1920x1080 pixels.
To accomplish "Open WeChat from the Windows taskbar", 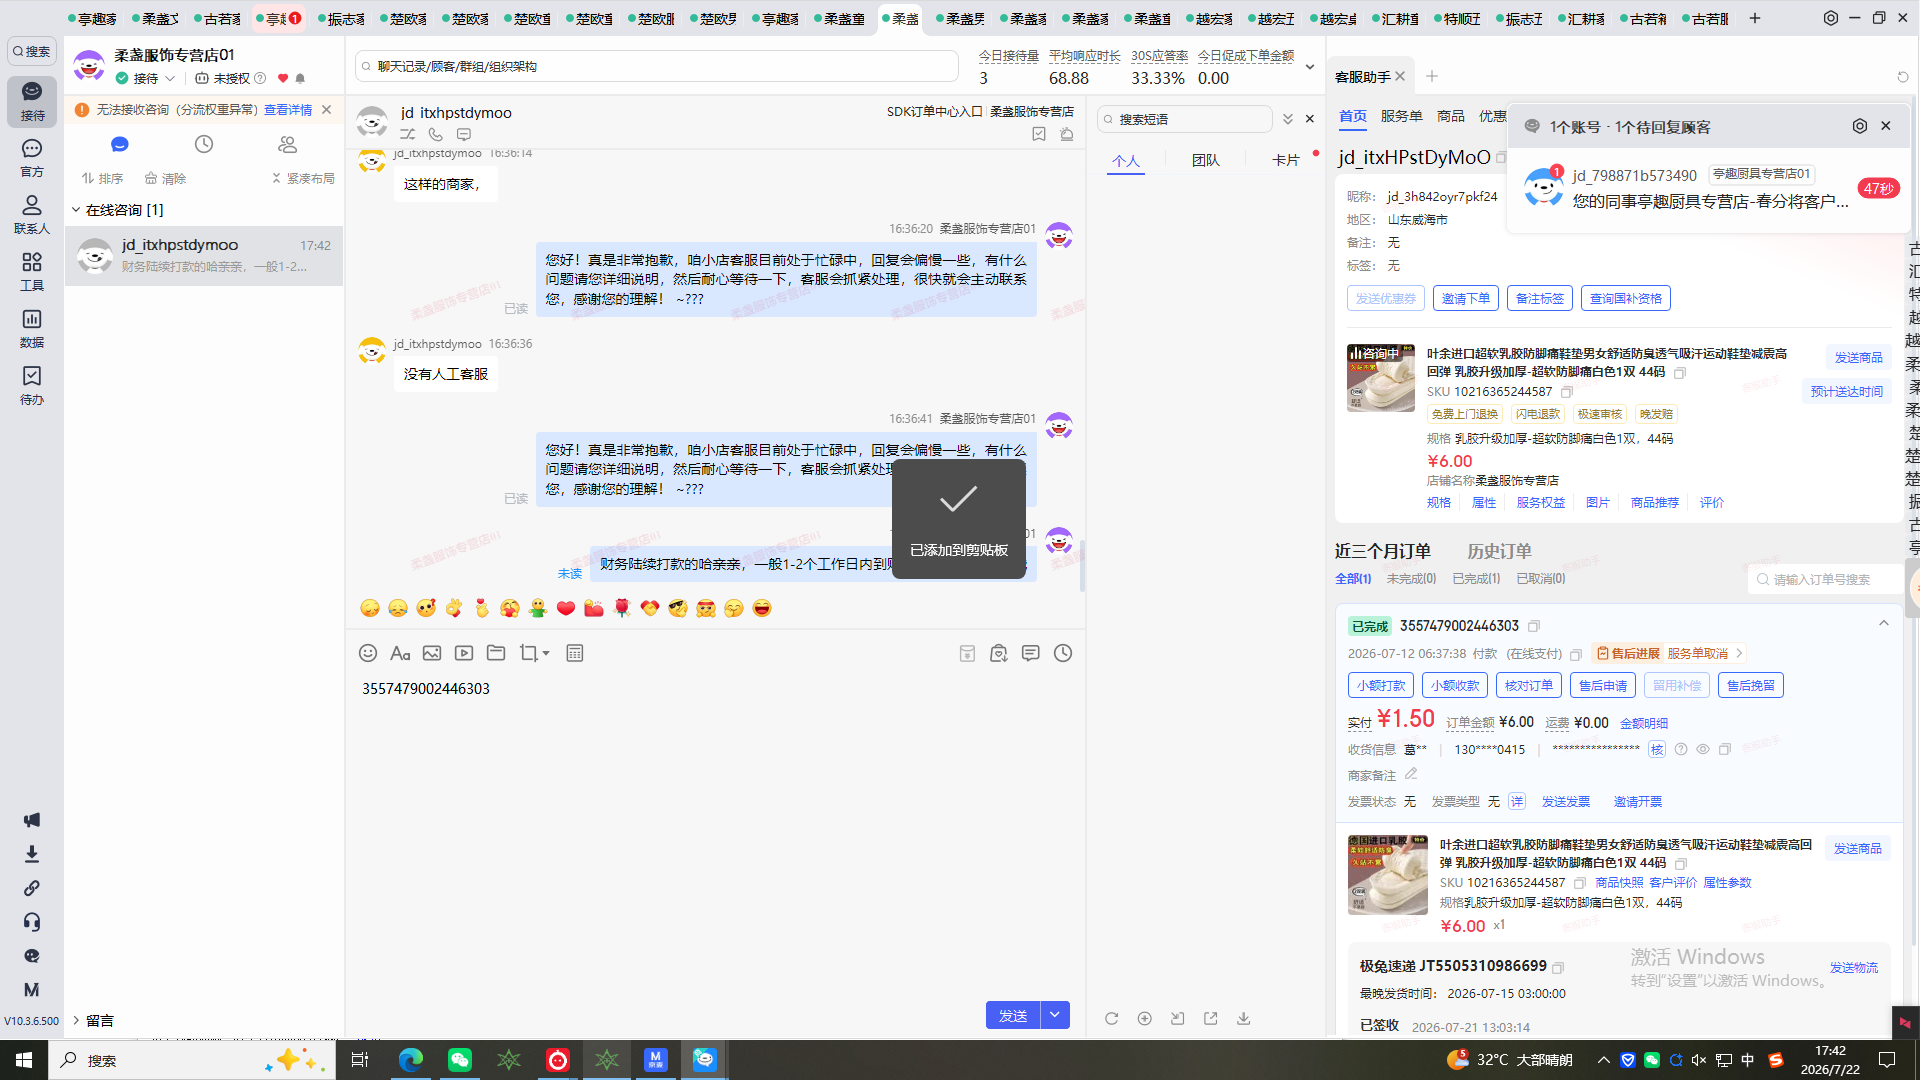I will [460, 1060].
